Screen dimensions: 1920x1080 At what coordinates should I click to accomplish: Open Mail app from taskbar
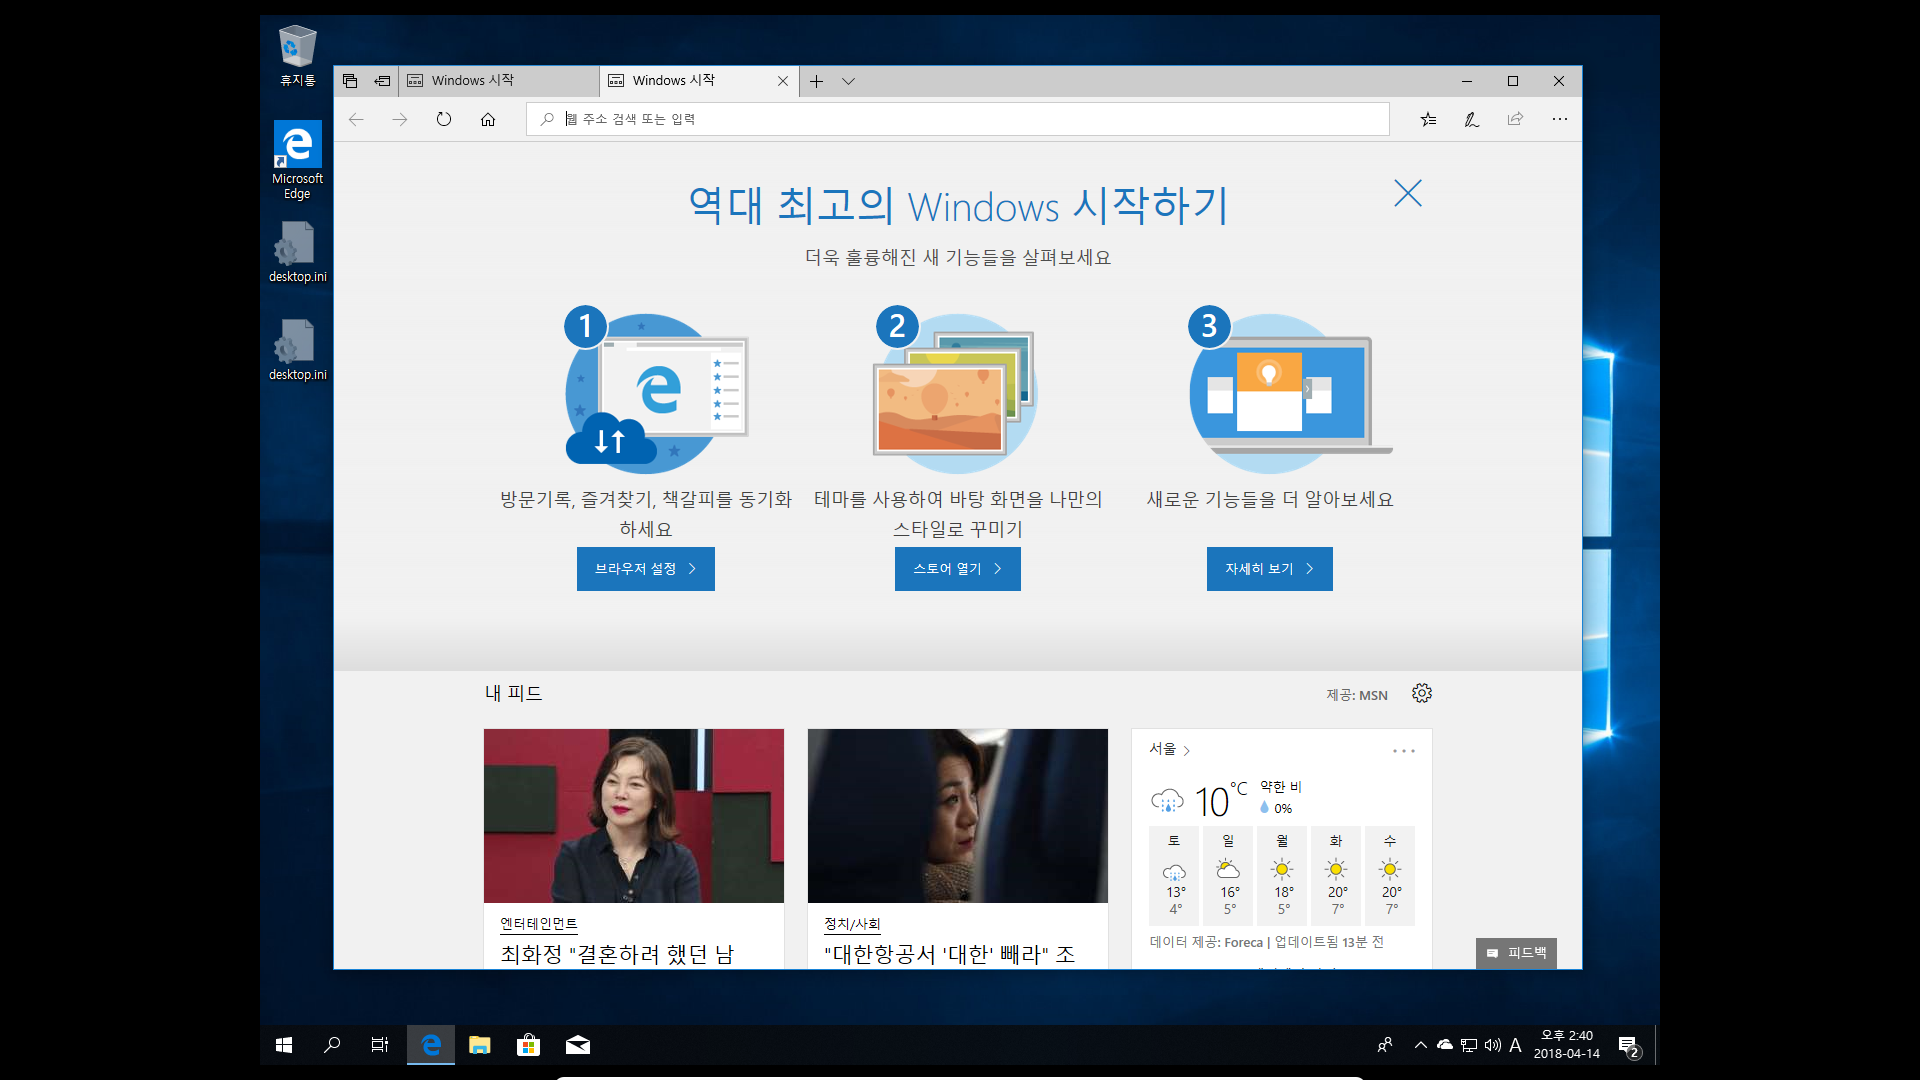pos(578,1045)
